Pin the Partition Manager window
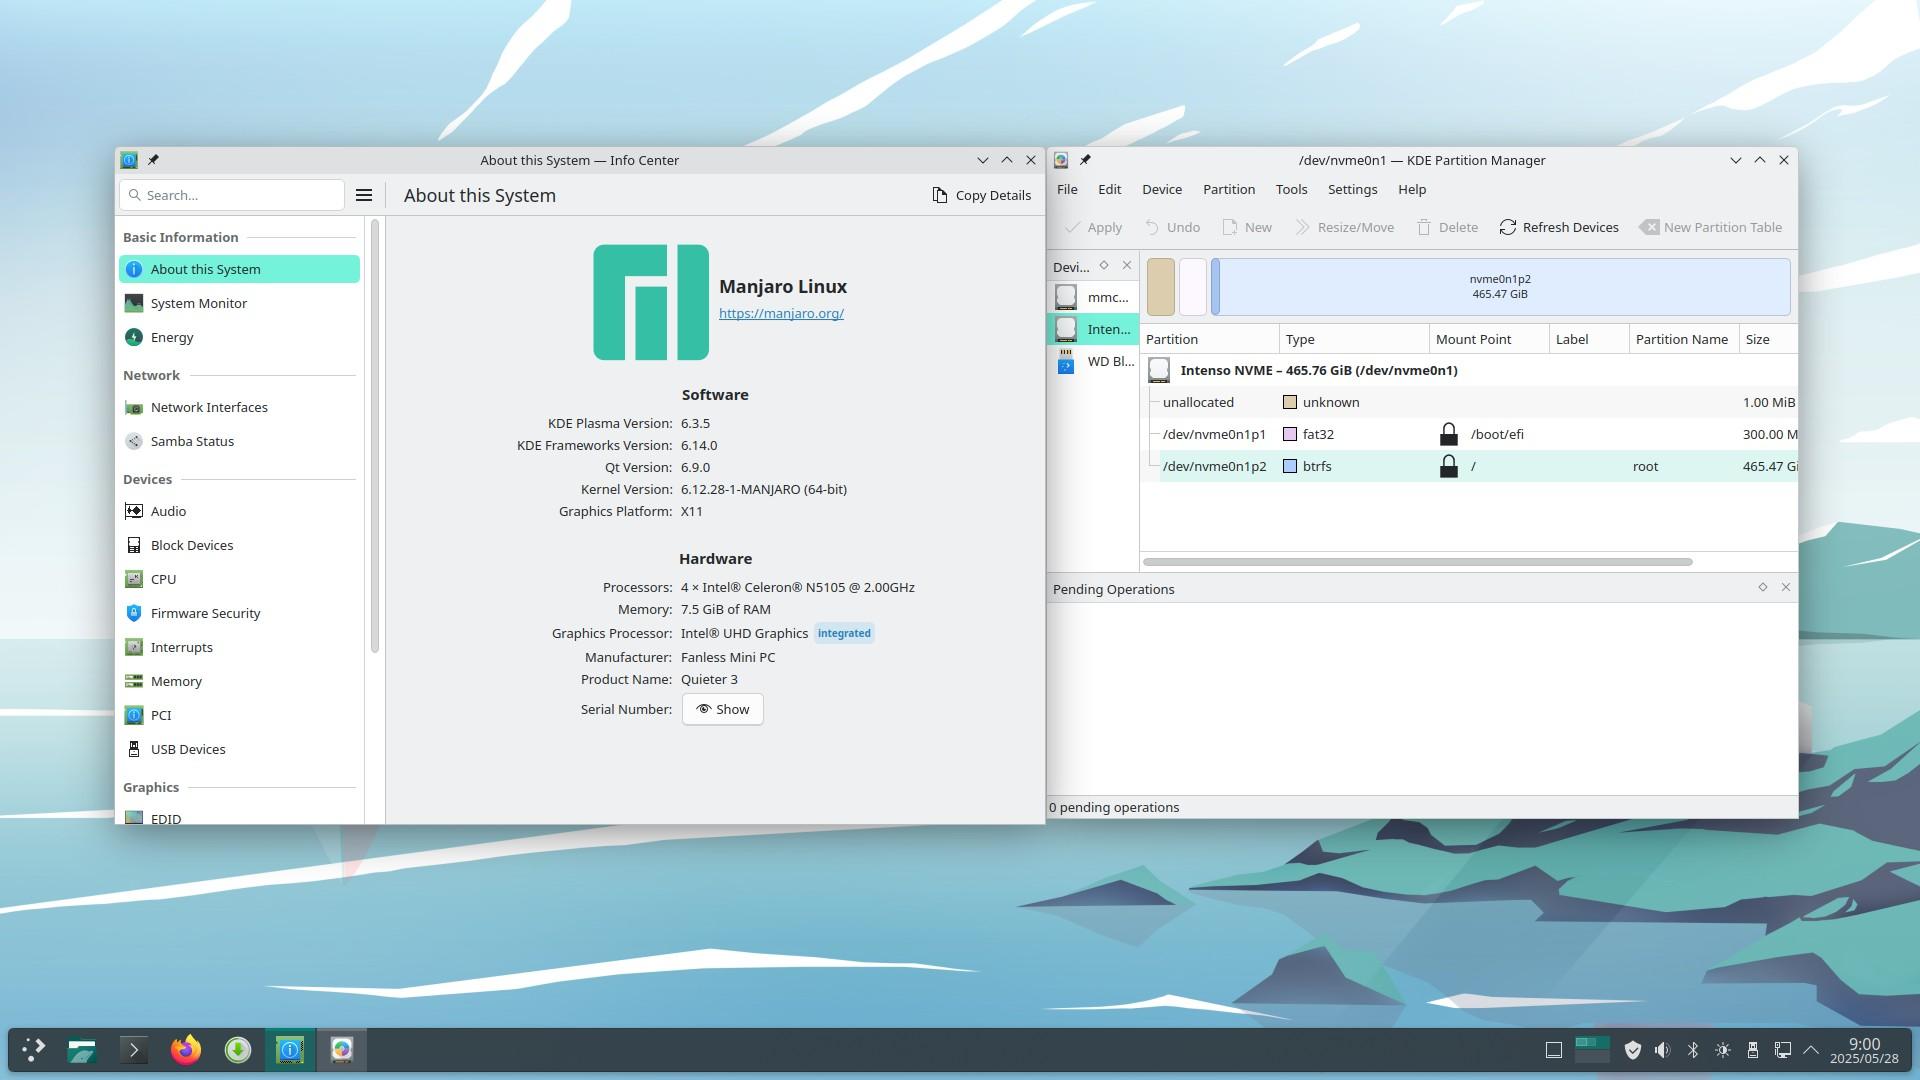The height and width of the screenshot is (1080, 1920). 1085,160
